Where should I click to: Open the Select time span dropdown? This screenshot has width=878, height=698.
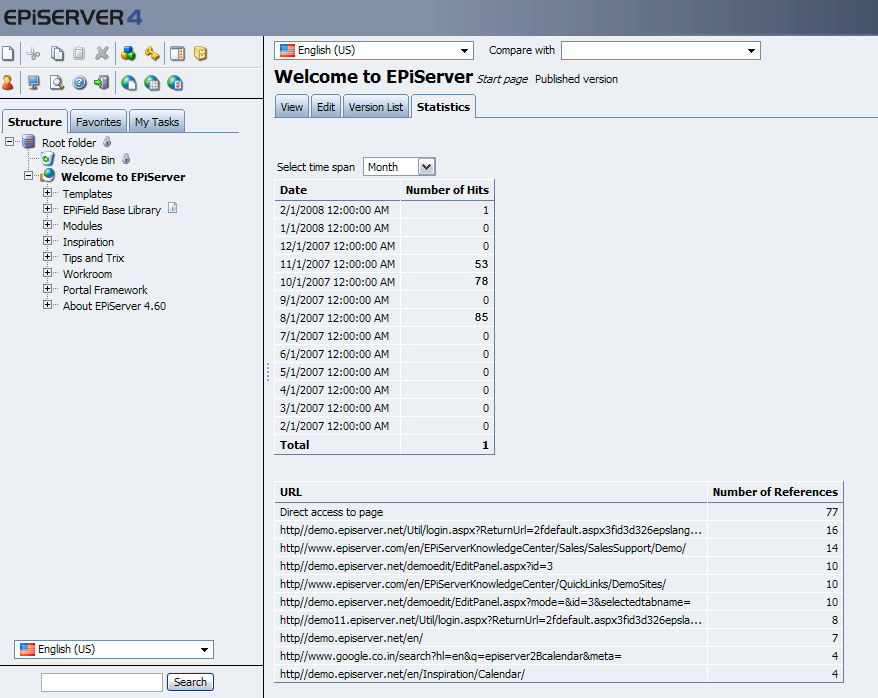[427, 167]
